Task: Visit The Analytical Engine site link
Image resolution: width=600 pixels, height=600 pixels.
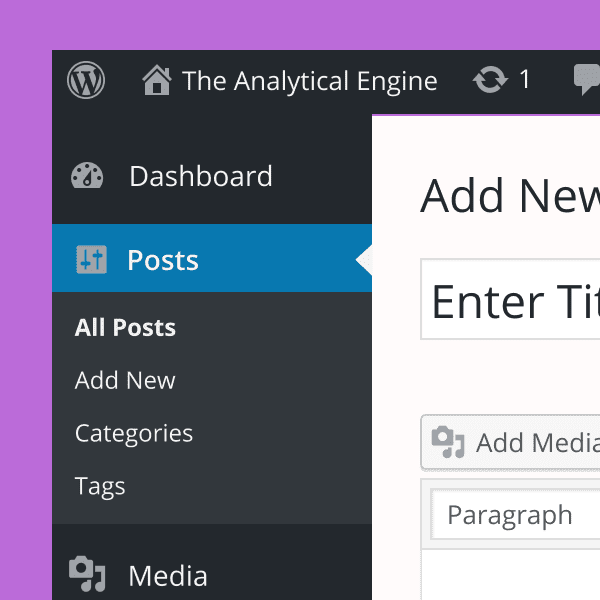Action: pos(310,81)
